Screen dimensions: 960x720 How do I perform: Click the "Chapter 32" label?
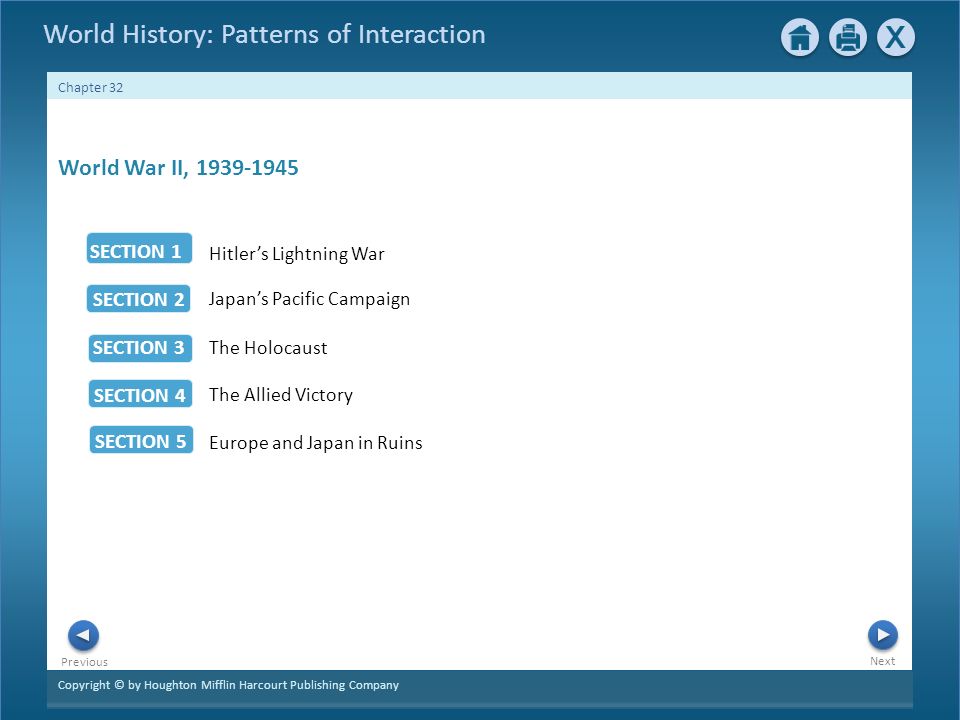(91, 88)
